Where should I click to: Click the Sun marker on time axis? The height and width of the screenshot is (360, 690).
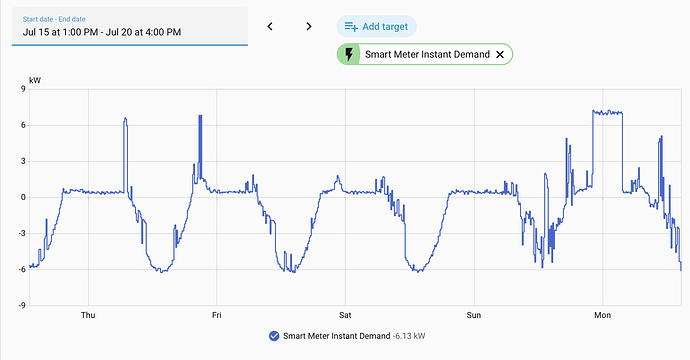coord(474,315)
